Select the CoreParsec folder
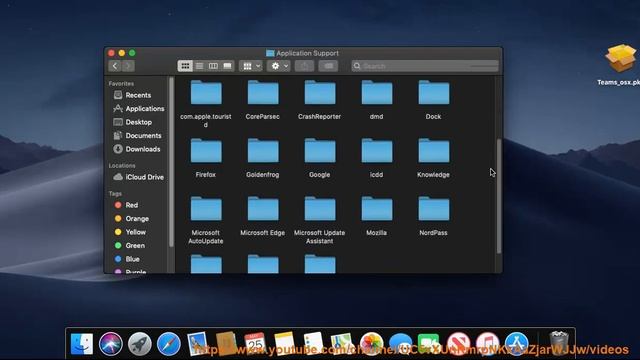640x360 pixels. tap(263, 93)
